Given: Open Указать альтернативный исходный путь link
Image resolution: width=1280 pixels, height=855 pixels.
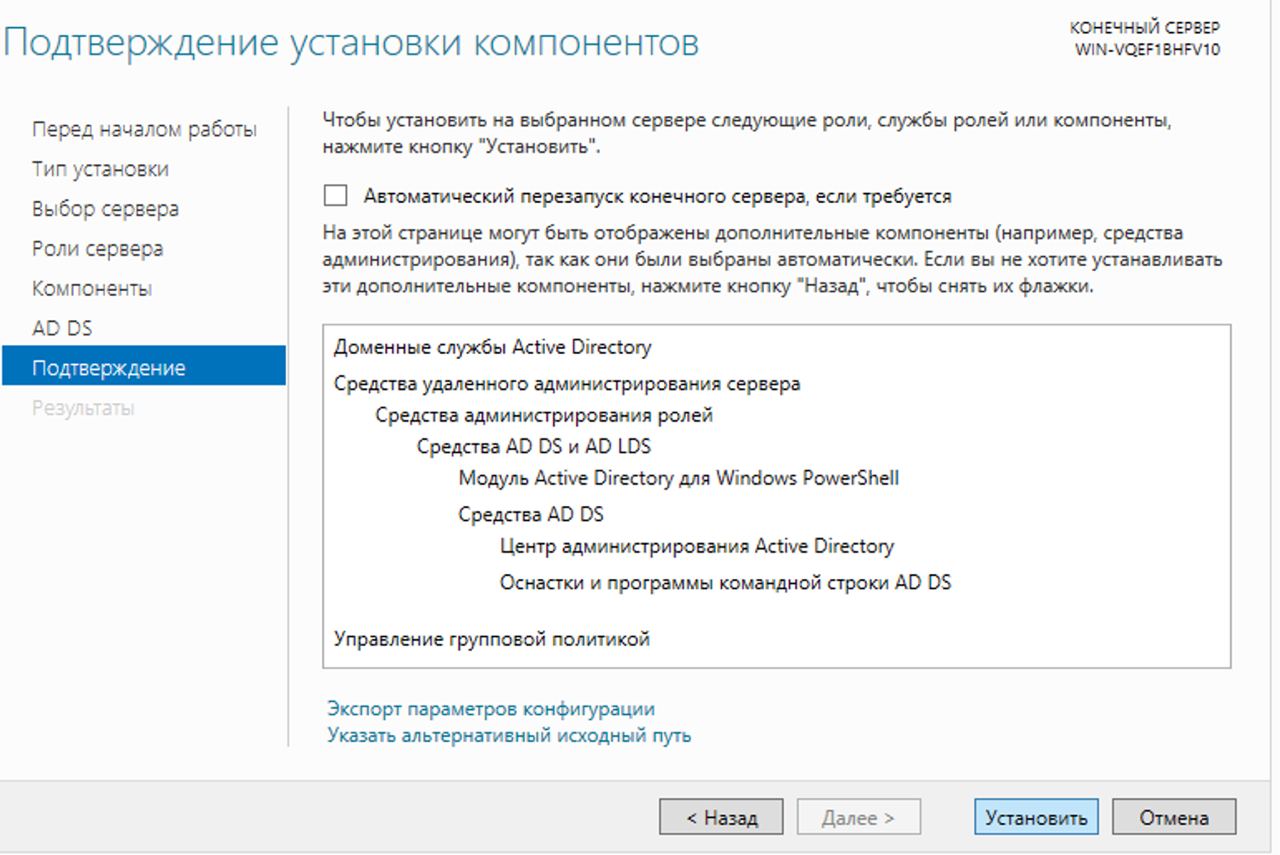Looking at the screenshot, I should tap(509, 736).
